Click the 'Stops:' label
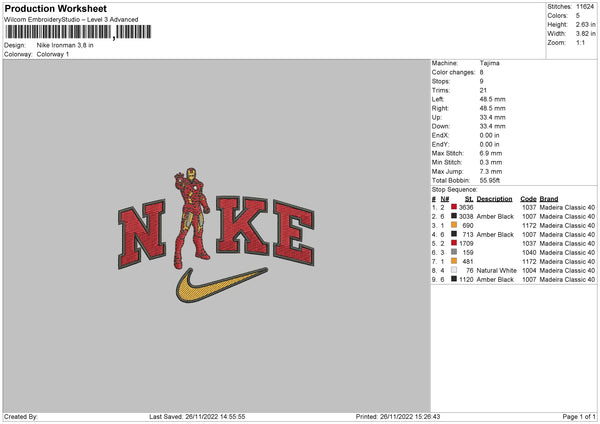The height and width of the screenshot is (424, 600). (441, 81)
